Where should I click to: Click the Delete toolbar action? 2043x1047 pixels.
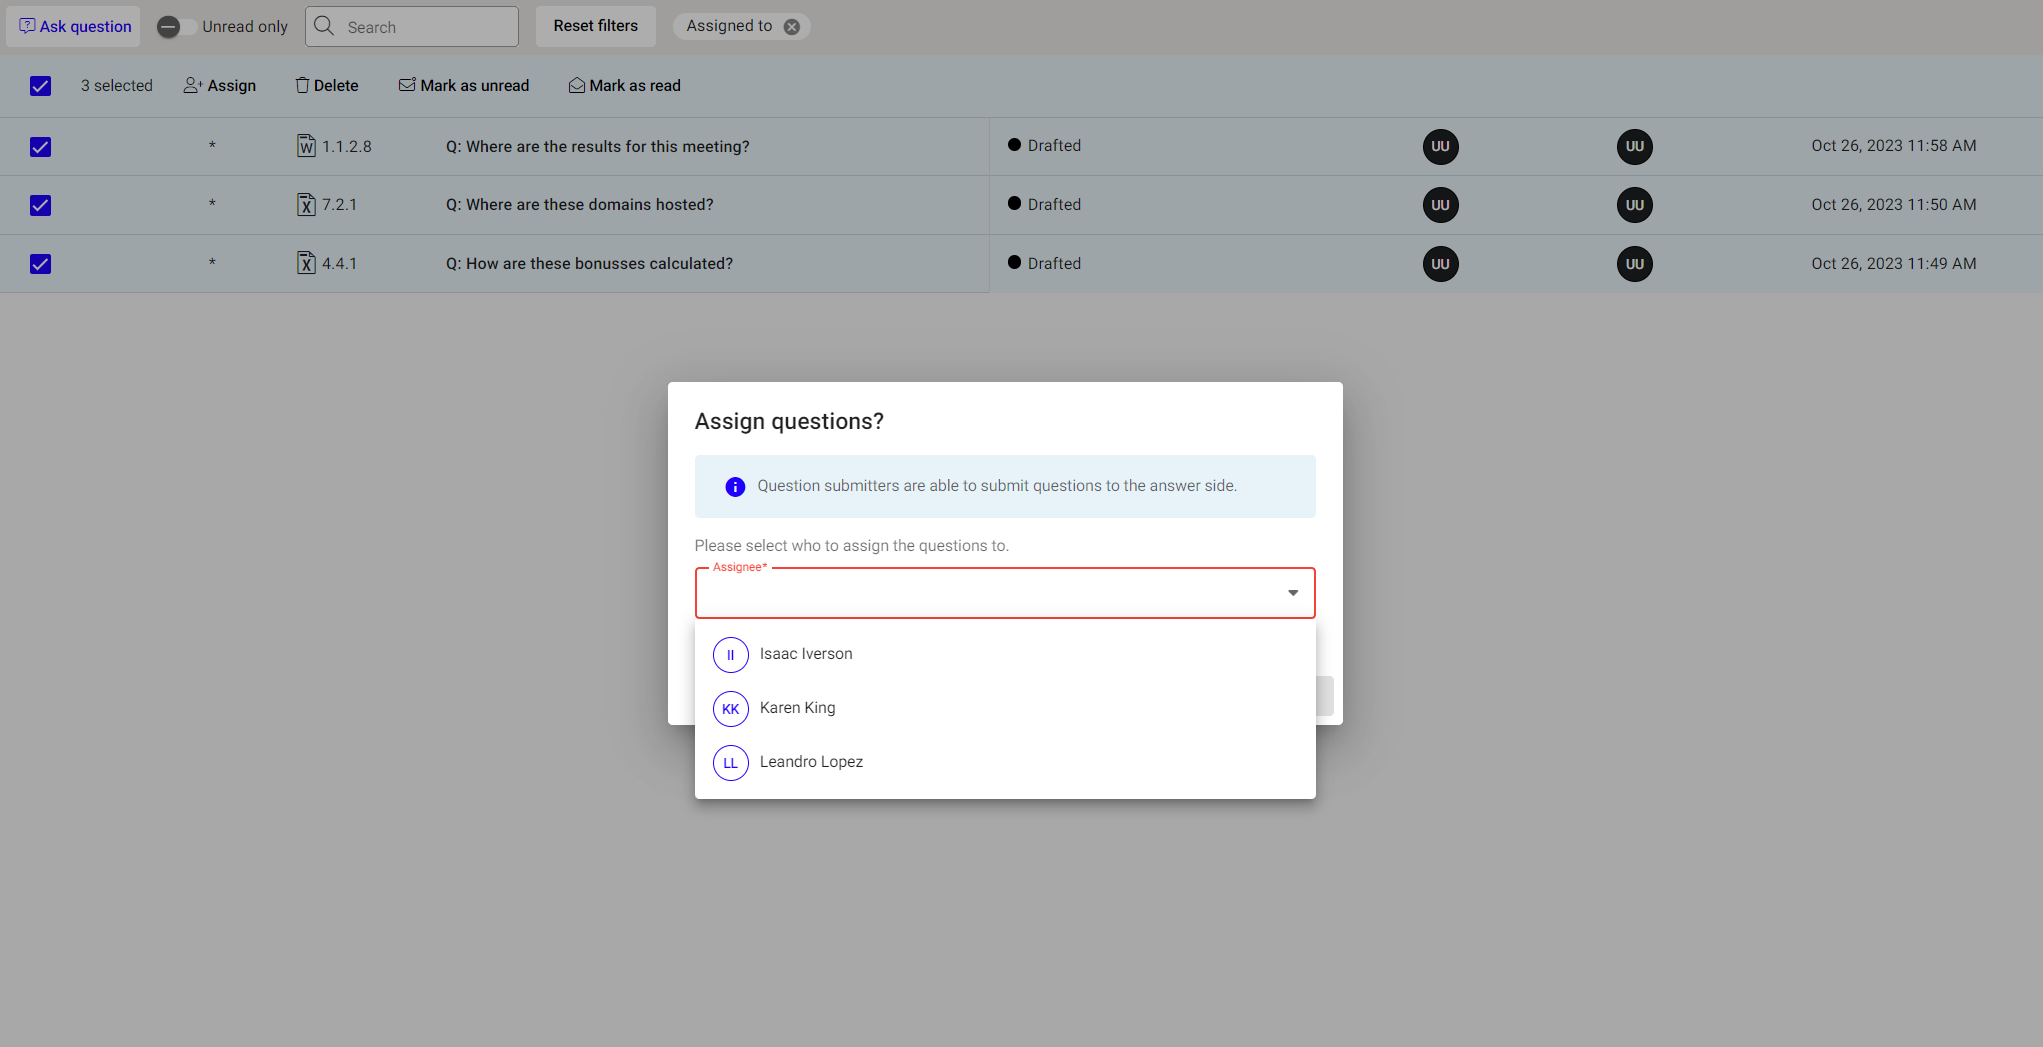pyautogui.click(x=327, y=86)
